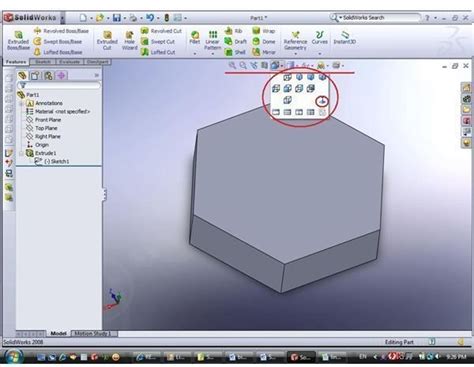This screenshot has width=474, height=367.
Task: Switch to the Evaluate tab
Action: [69, 62]
